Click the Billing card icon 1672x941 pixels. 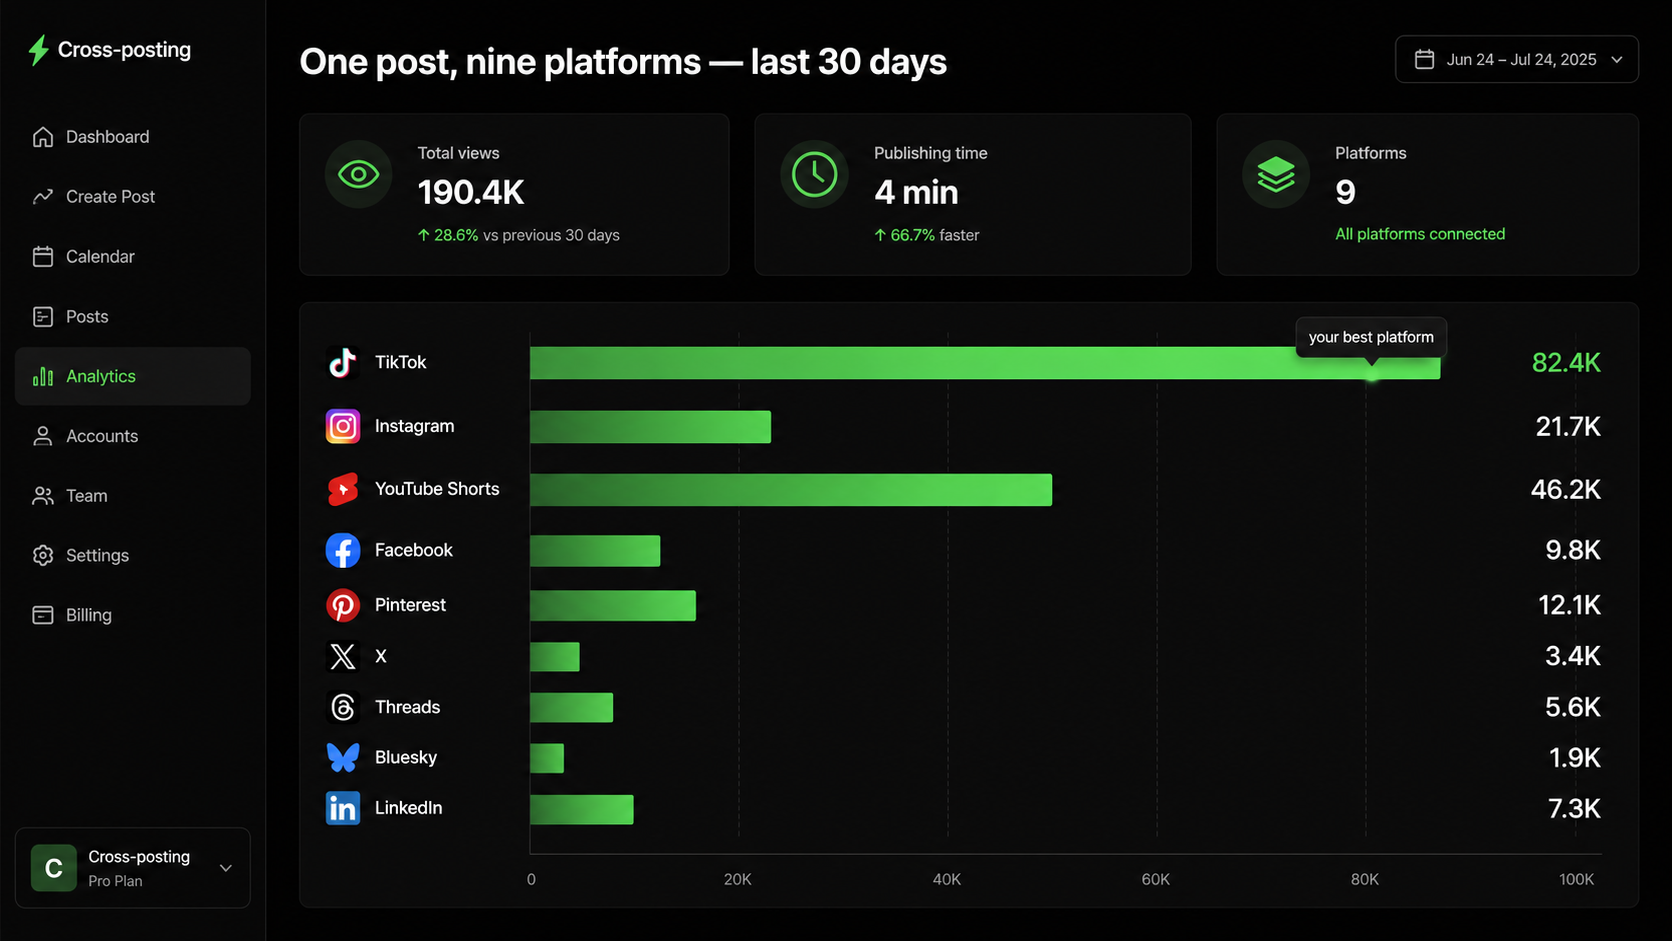coord(43,615)
